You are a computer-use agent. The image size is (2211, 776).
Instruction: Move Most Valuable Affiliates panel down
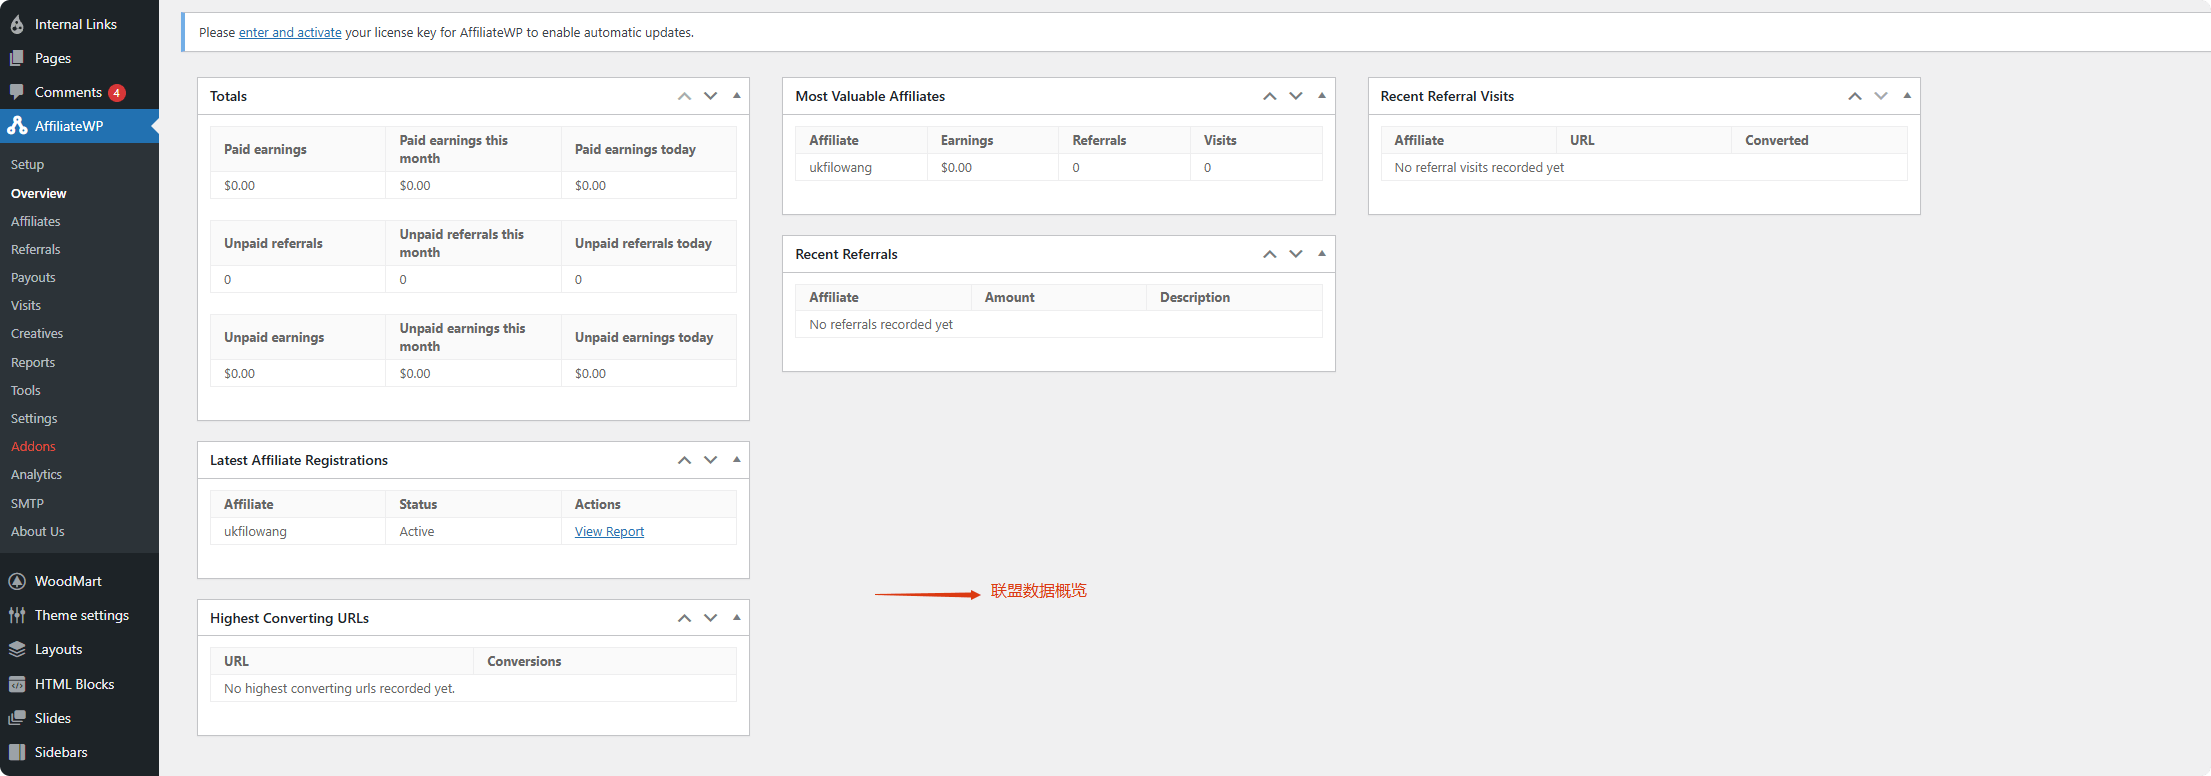click(1296, 96)
